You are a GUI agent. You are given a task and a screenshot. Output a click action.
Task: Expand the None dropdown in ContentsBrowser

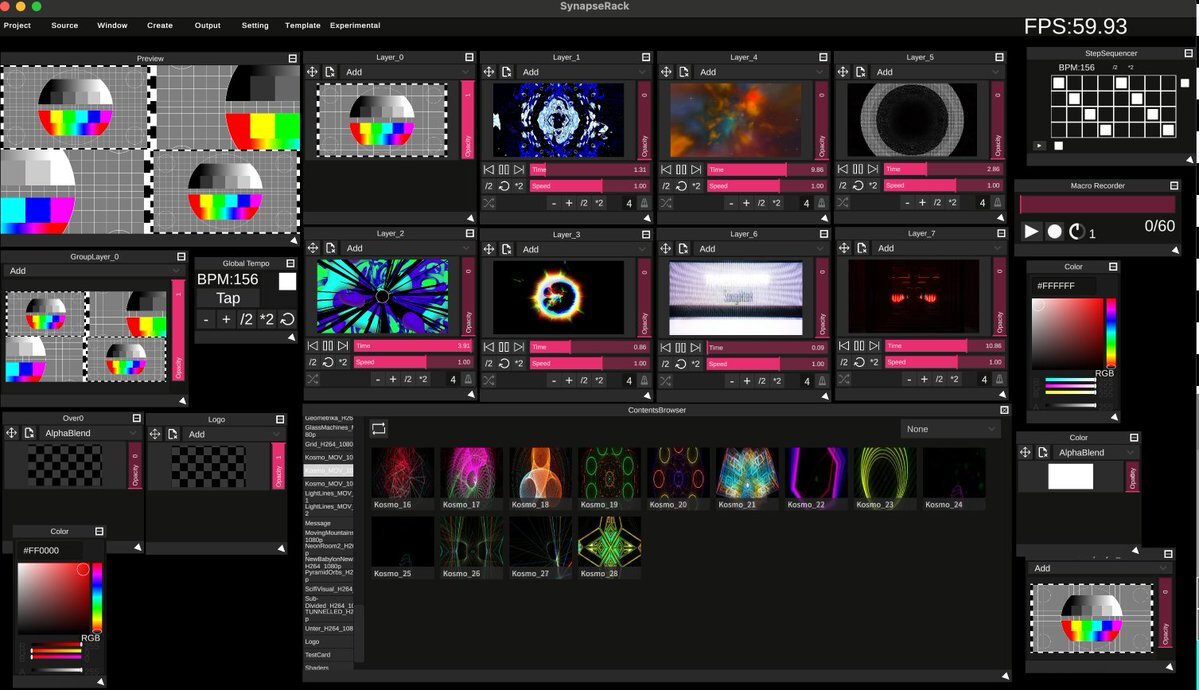coord(949,429)
